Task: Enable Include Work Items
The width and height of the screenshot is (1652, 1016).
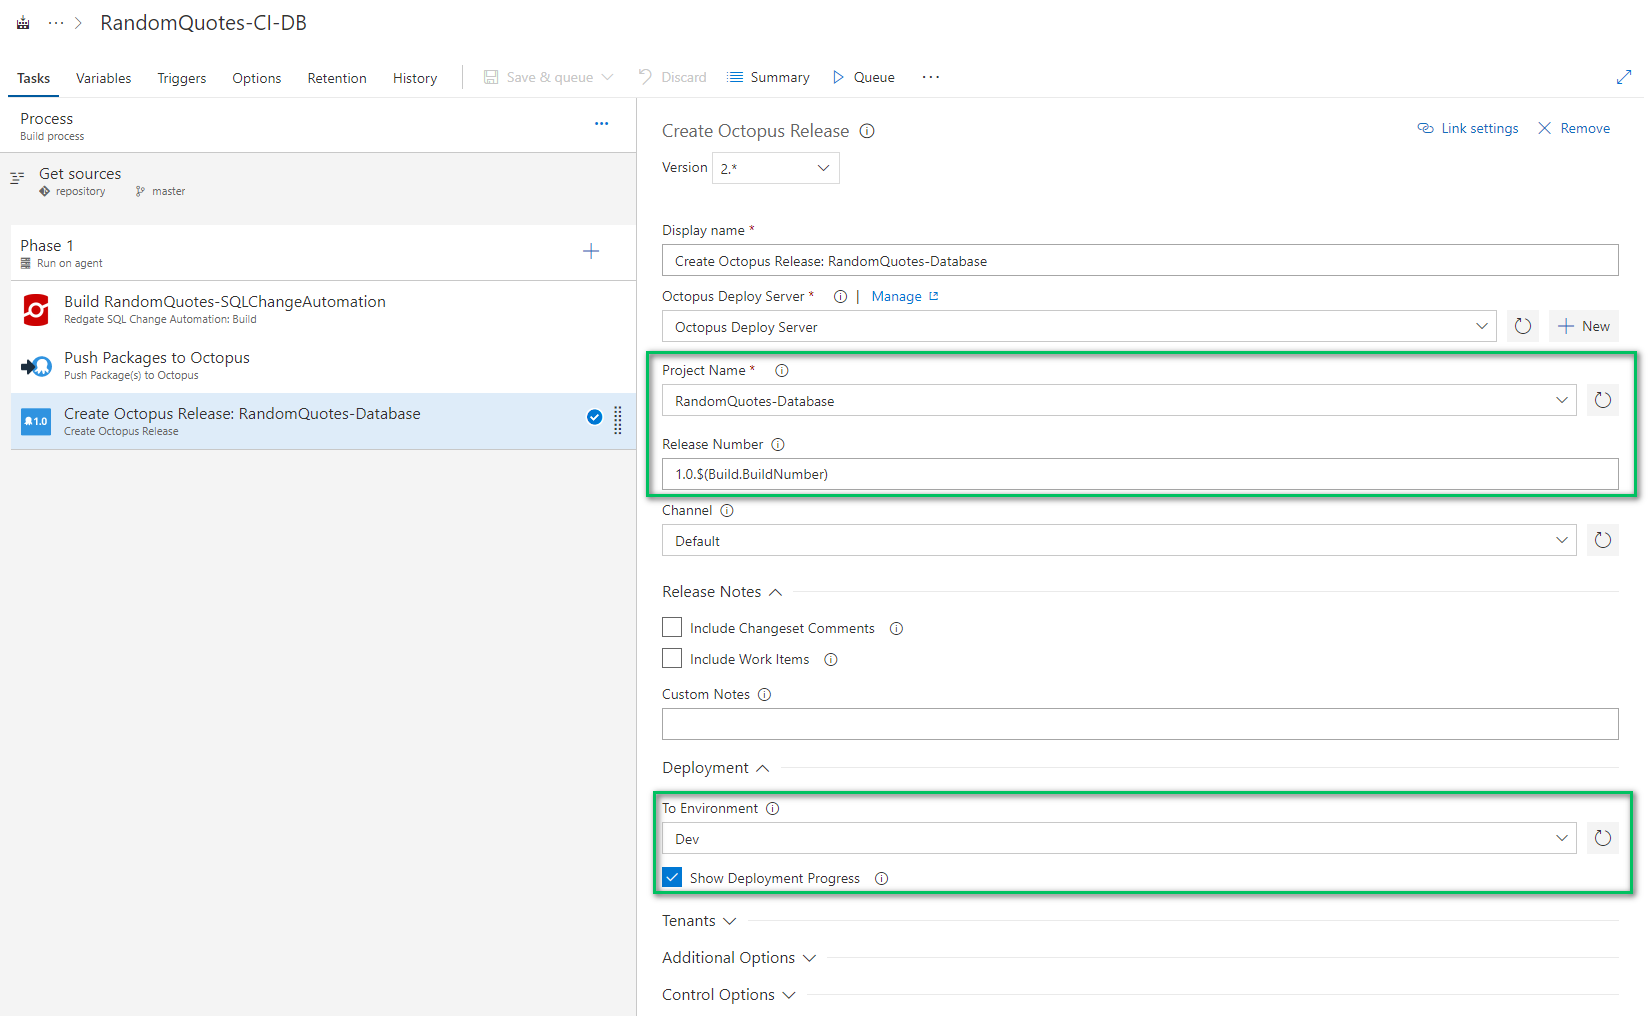Action: 671,658
